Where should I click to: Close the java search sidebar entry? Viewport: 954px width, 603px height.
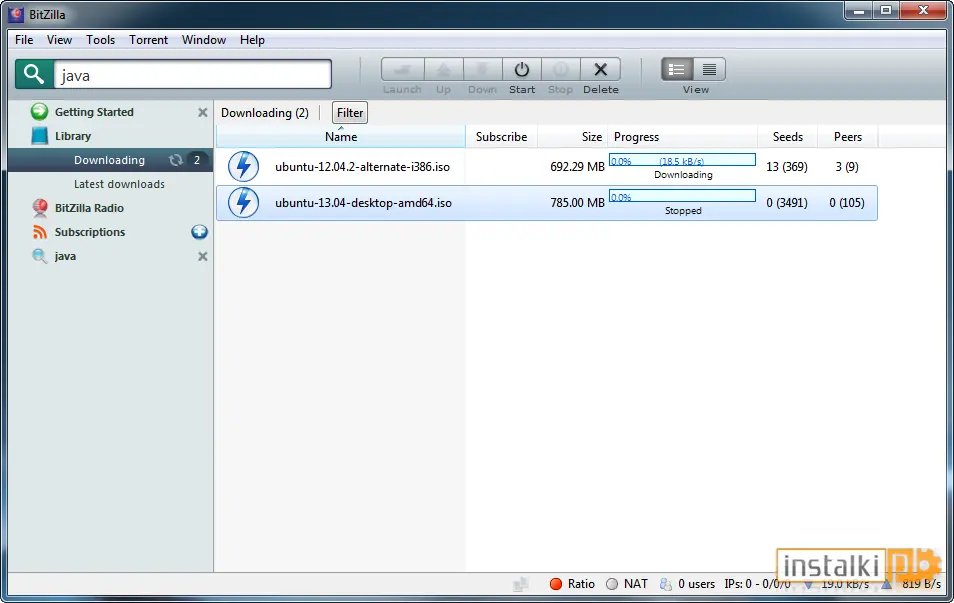(x=203, y=256)
